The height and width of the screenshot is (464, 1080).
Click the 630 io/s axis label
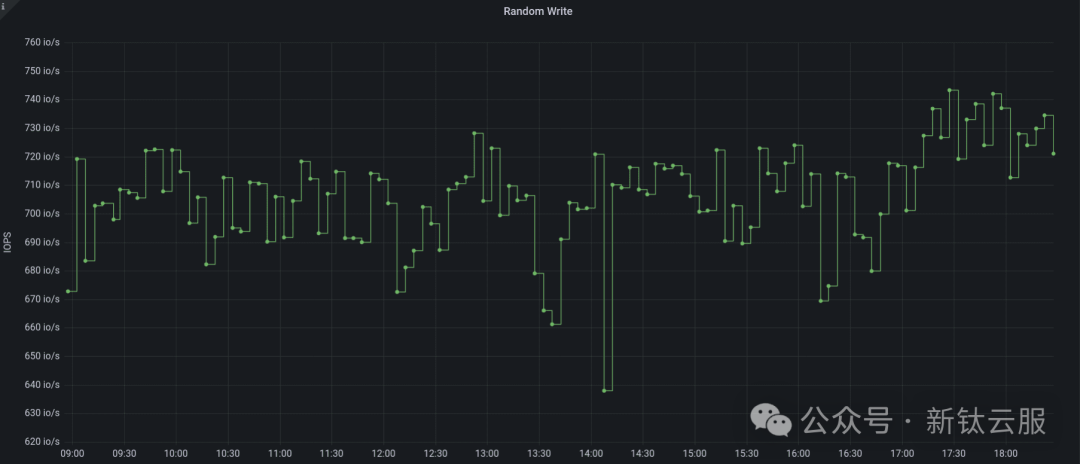(42, 413)
